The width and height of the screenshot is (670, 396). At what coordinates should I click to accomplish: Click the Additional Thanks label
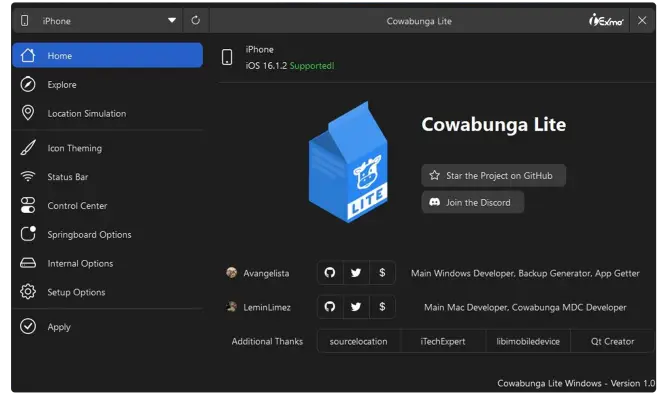tap(267, 341)
